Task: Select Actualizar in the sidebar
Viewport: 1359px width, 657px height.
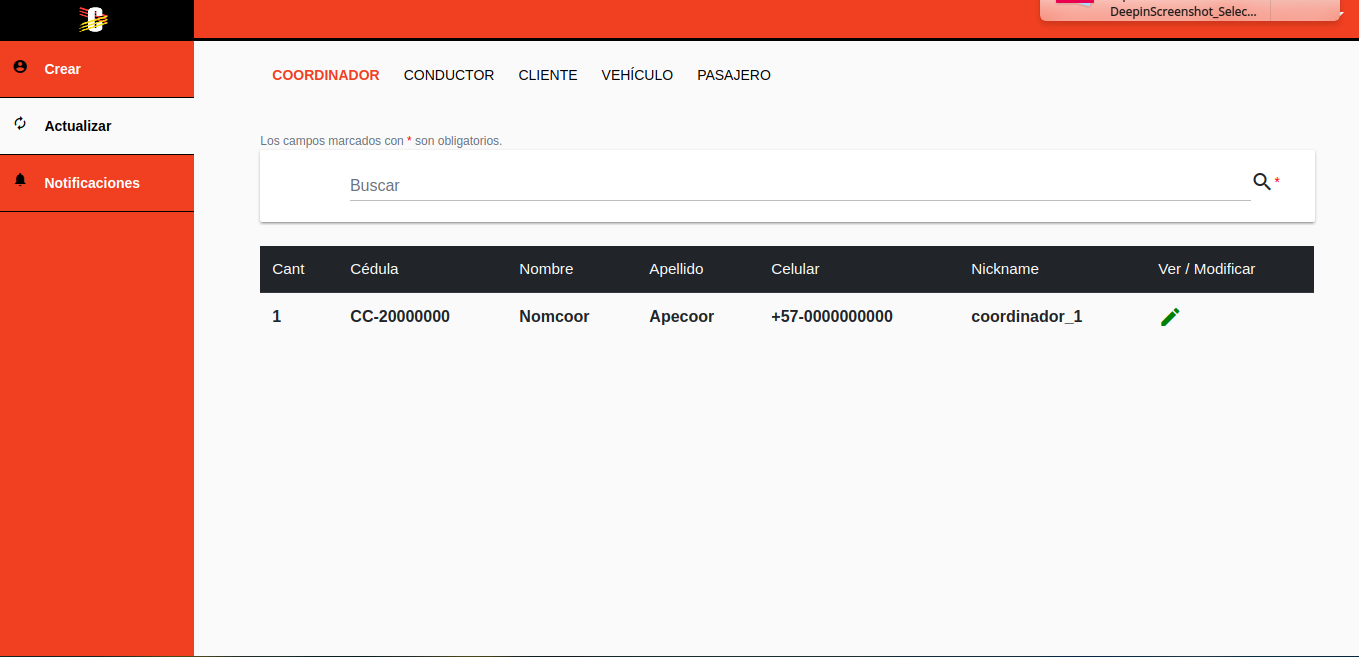Action: [97, 126]
